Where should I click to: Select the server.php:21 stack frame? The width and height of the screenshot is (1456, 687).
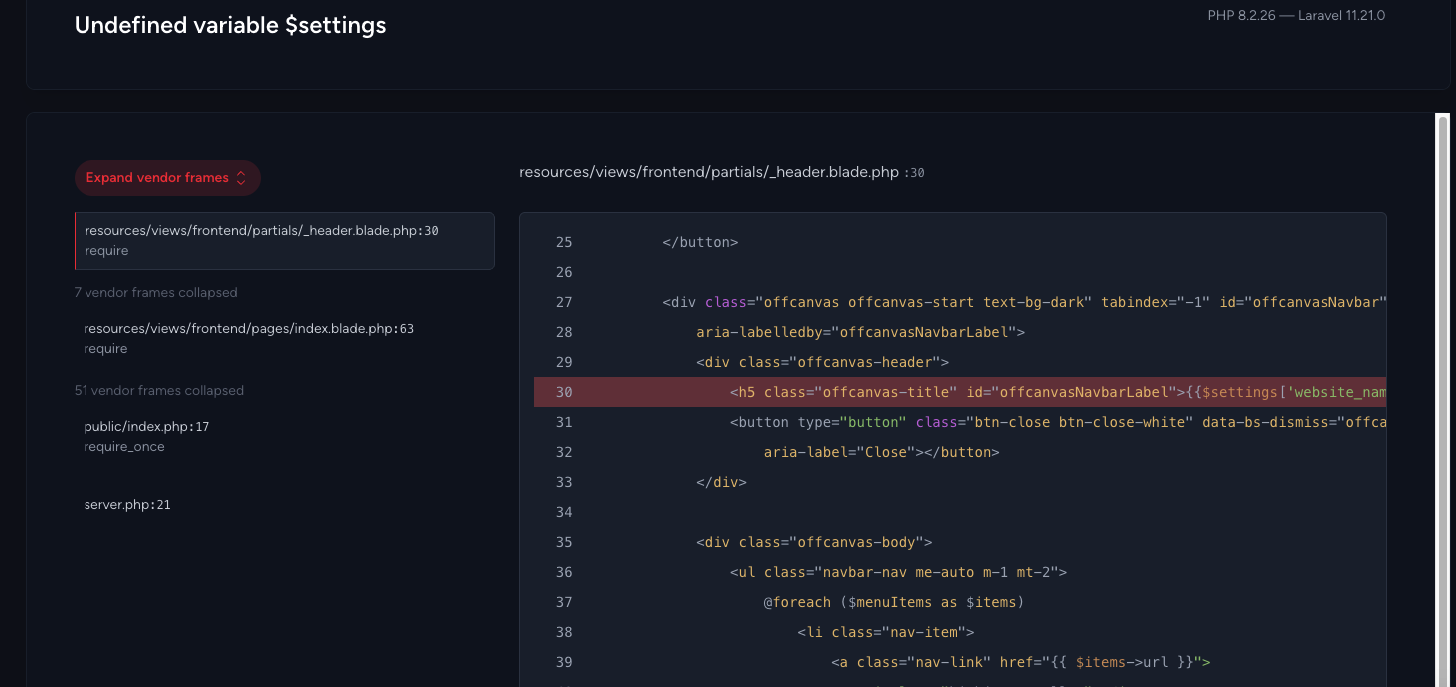click(x=285, y=505)
